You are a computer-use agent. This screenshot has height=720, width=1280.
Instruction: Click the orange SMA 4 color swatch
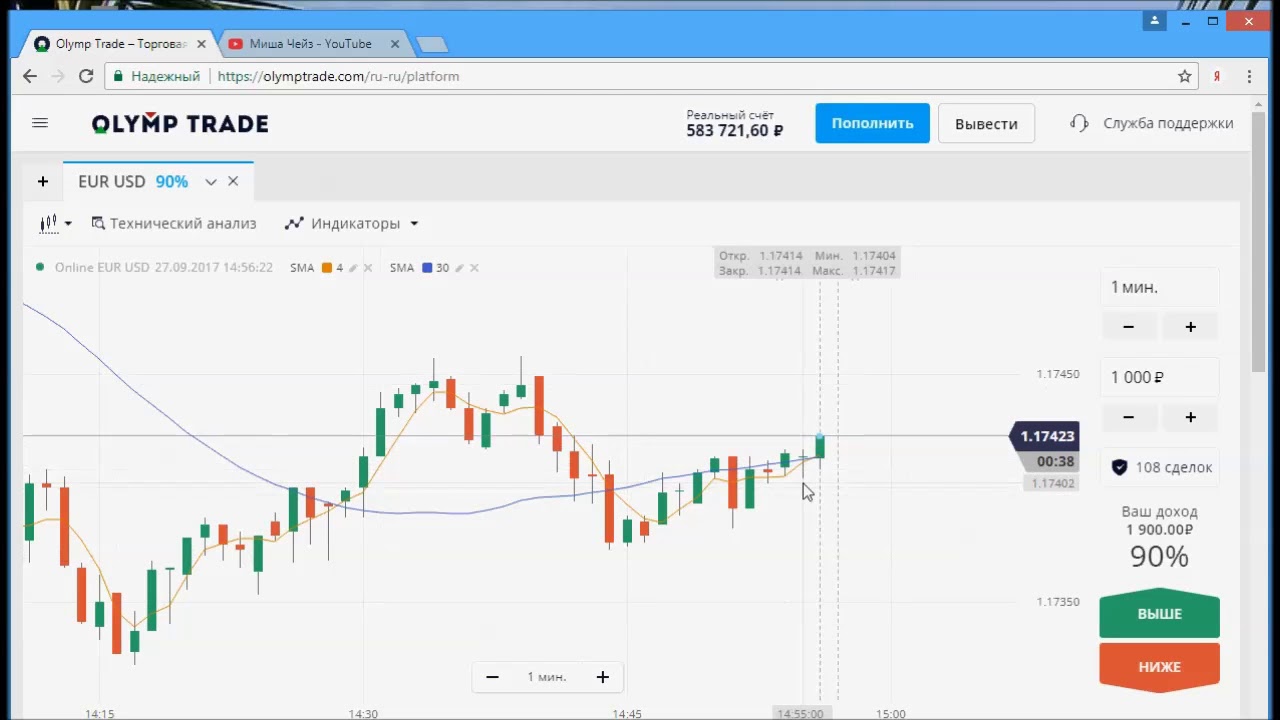tap(326, 268)
